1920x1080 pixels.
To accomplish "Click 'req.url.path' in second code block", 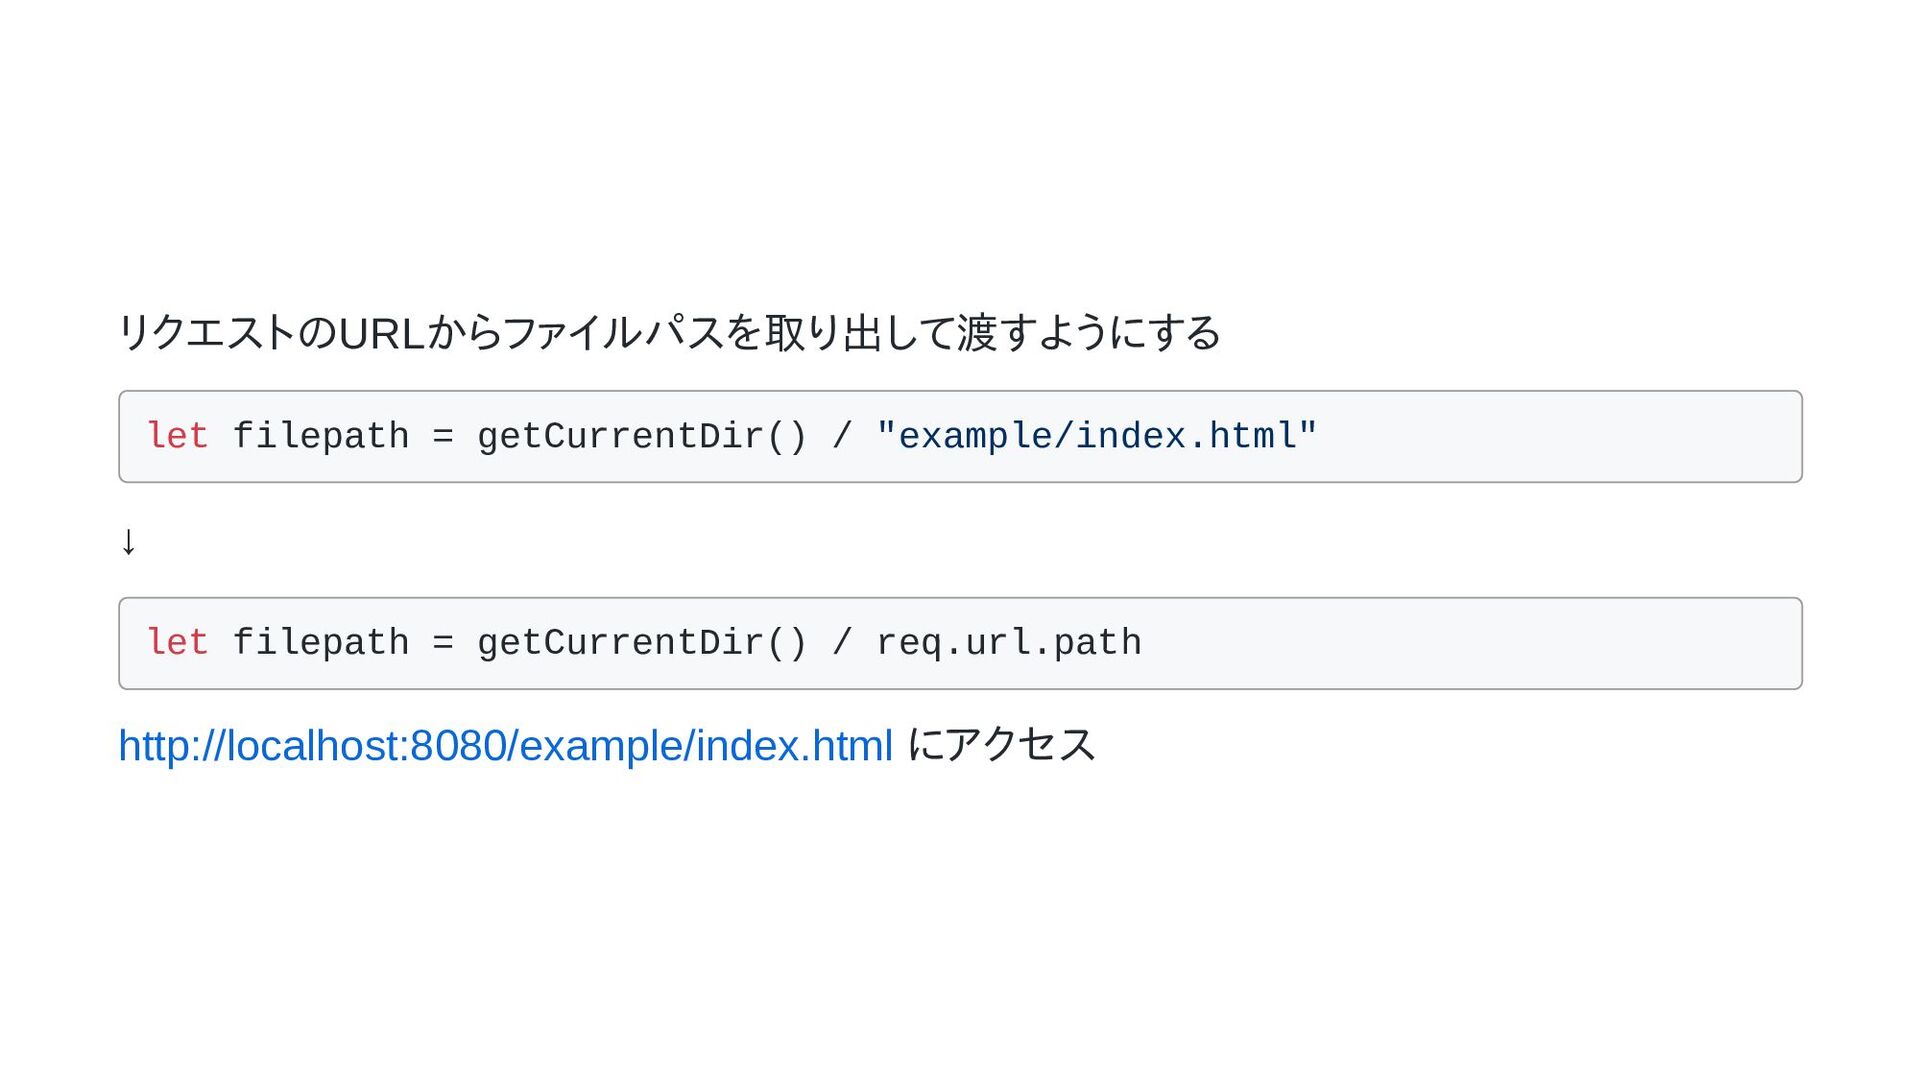I will click(x=1009, y=643).
